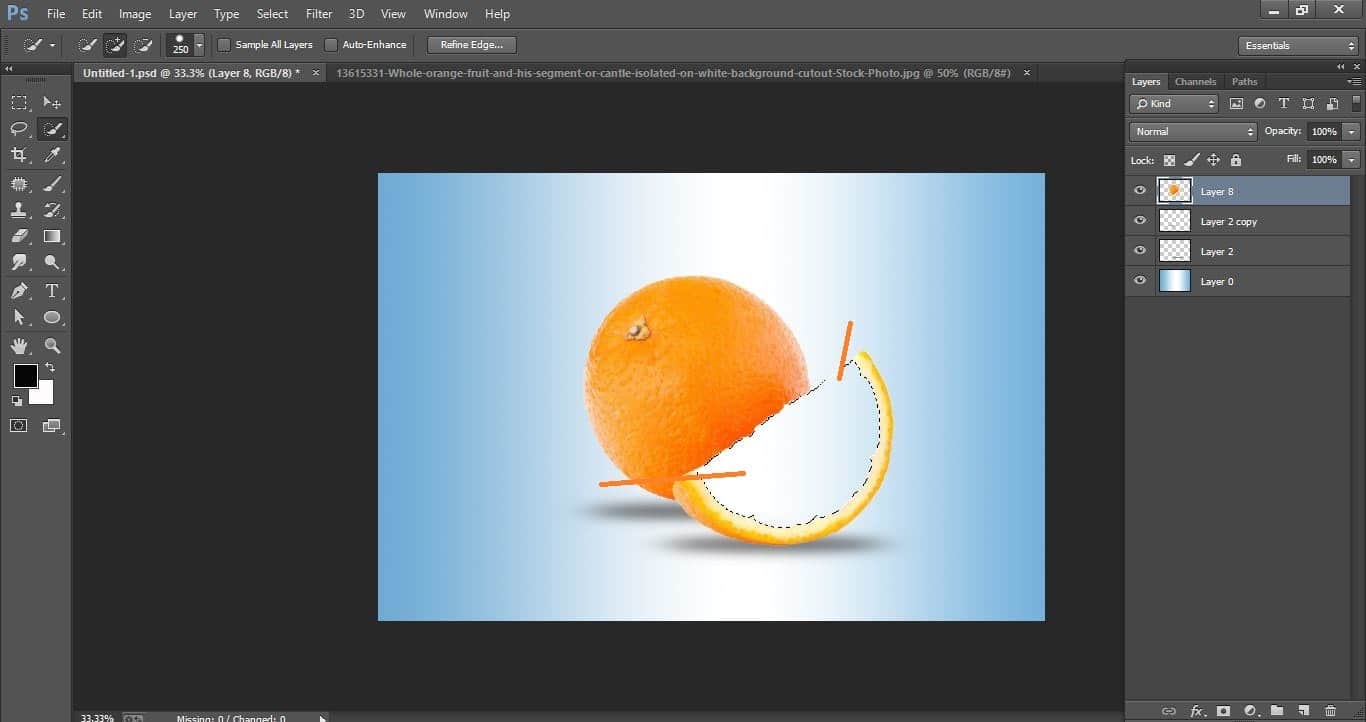Select the Horizontal Type tool
The height and width of the screenshot is (722, 1366).
point(52,291)
